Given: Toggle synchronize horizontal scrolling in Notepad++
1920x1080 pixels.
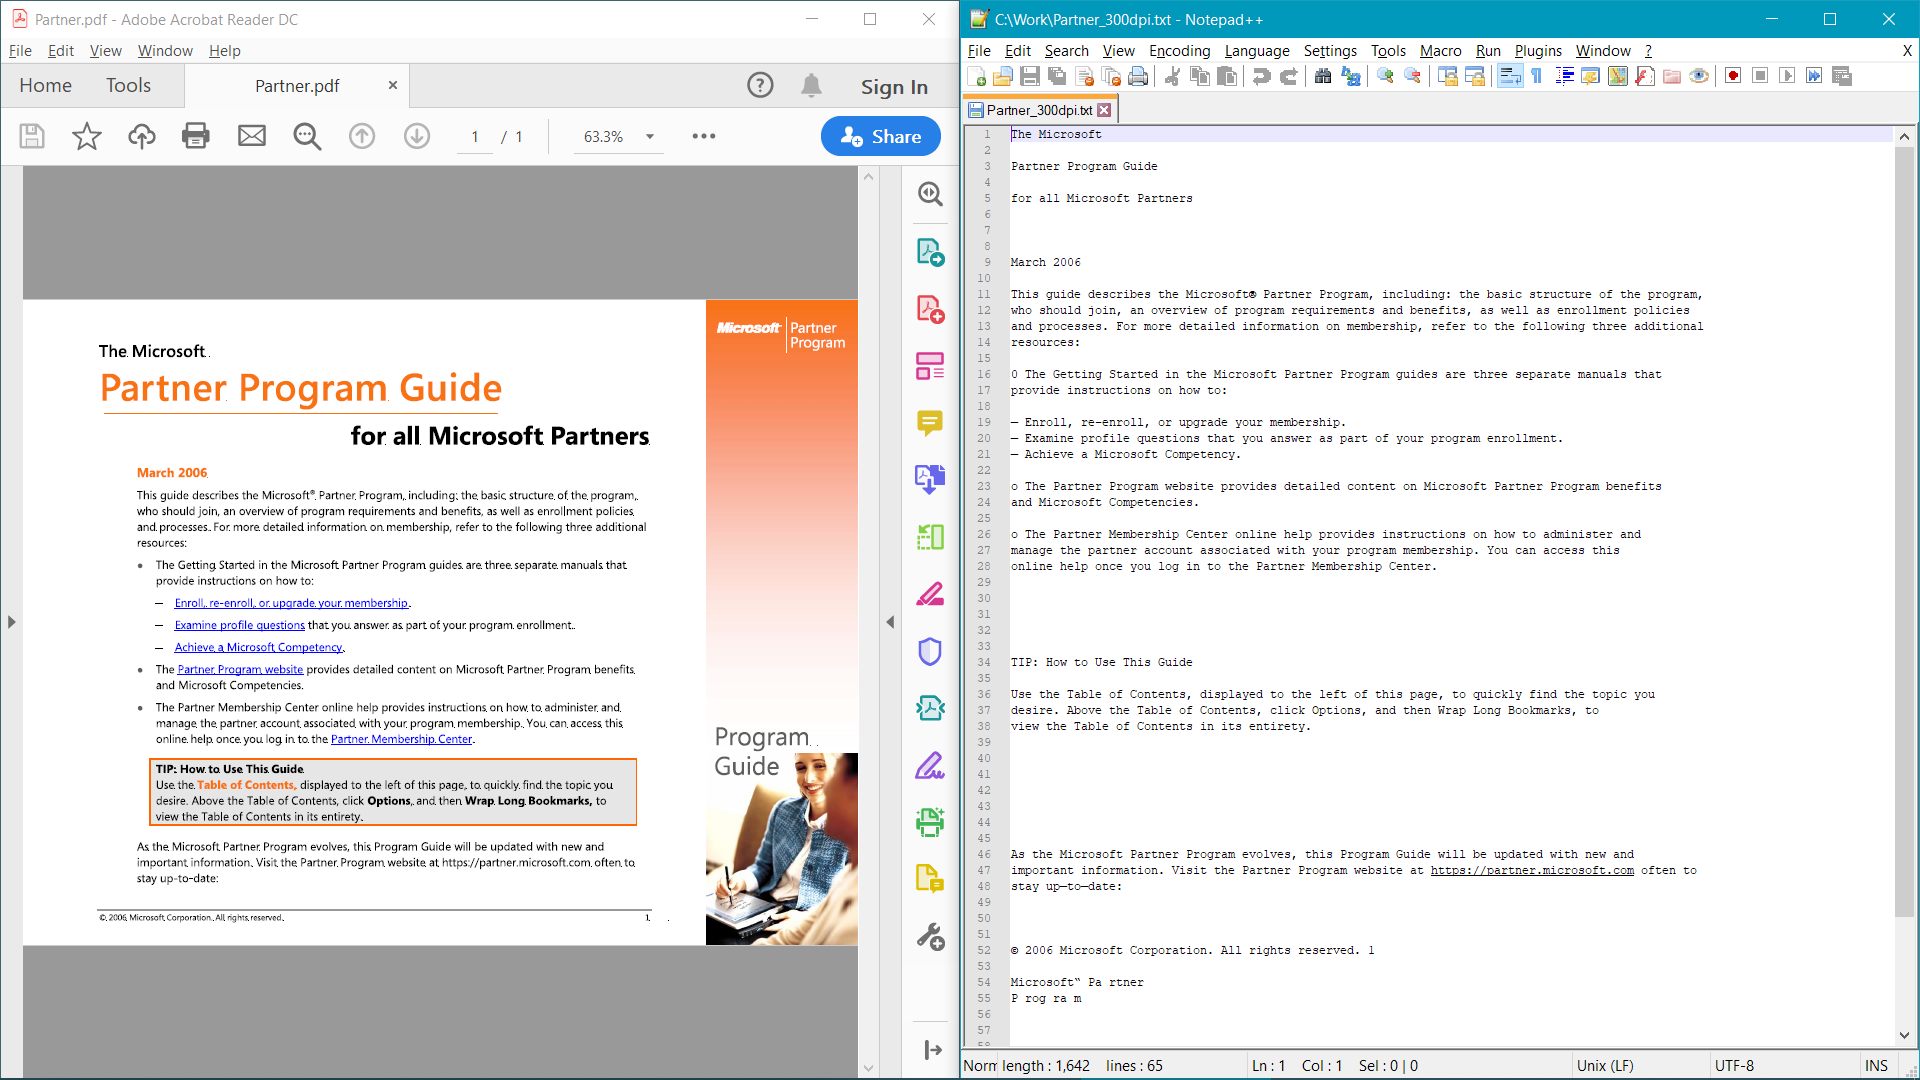Looking at the screenshot, I should tap(1475, 77).
